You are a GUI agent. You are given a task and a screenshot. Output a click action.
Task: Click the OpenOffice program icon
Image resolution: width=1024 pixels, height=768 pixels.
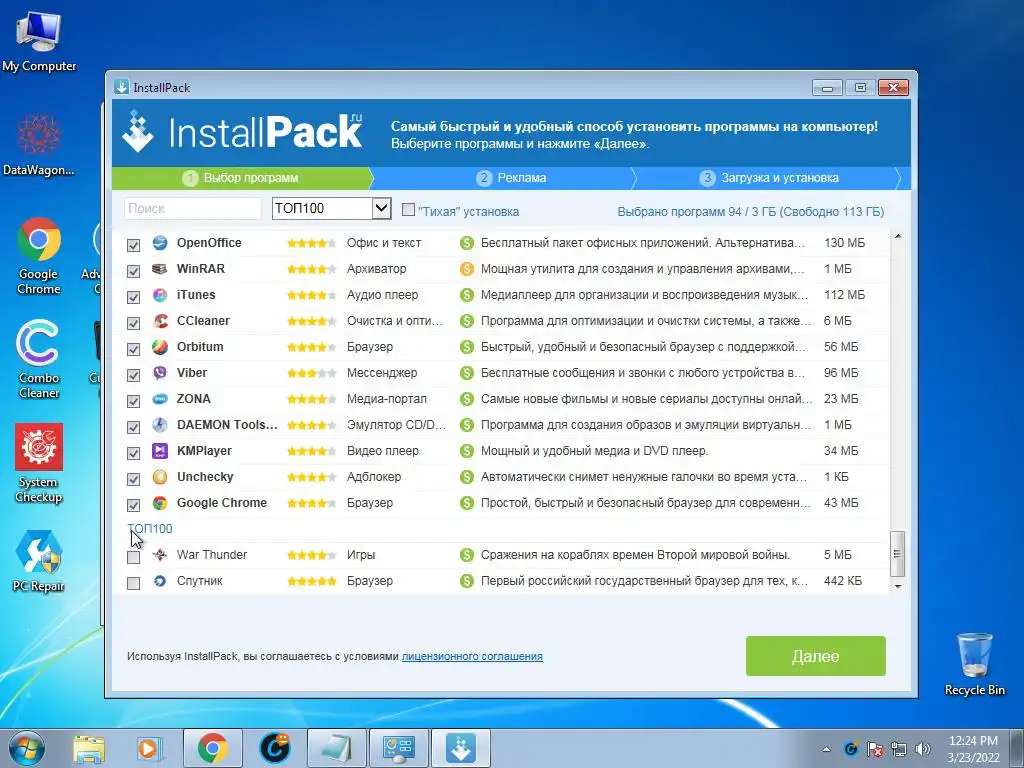pyautogui.click(x=160, y=243)
